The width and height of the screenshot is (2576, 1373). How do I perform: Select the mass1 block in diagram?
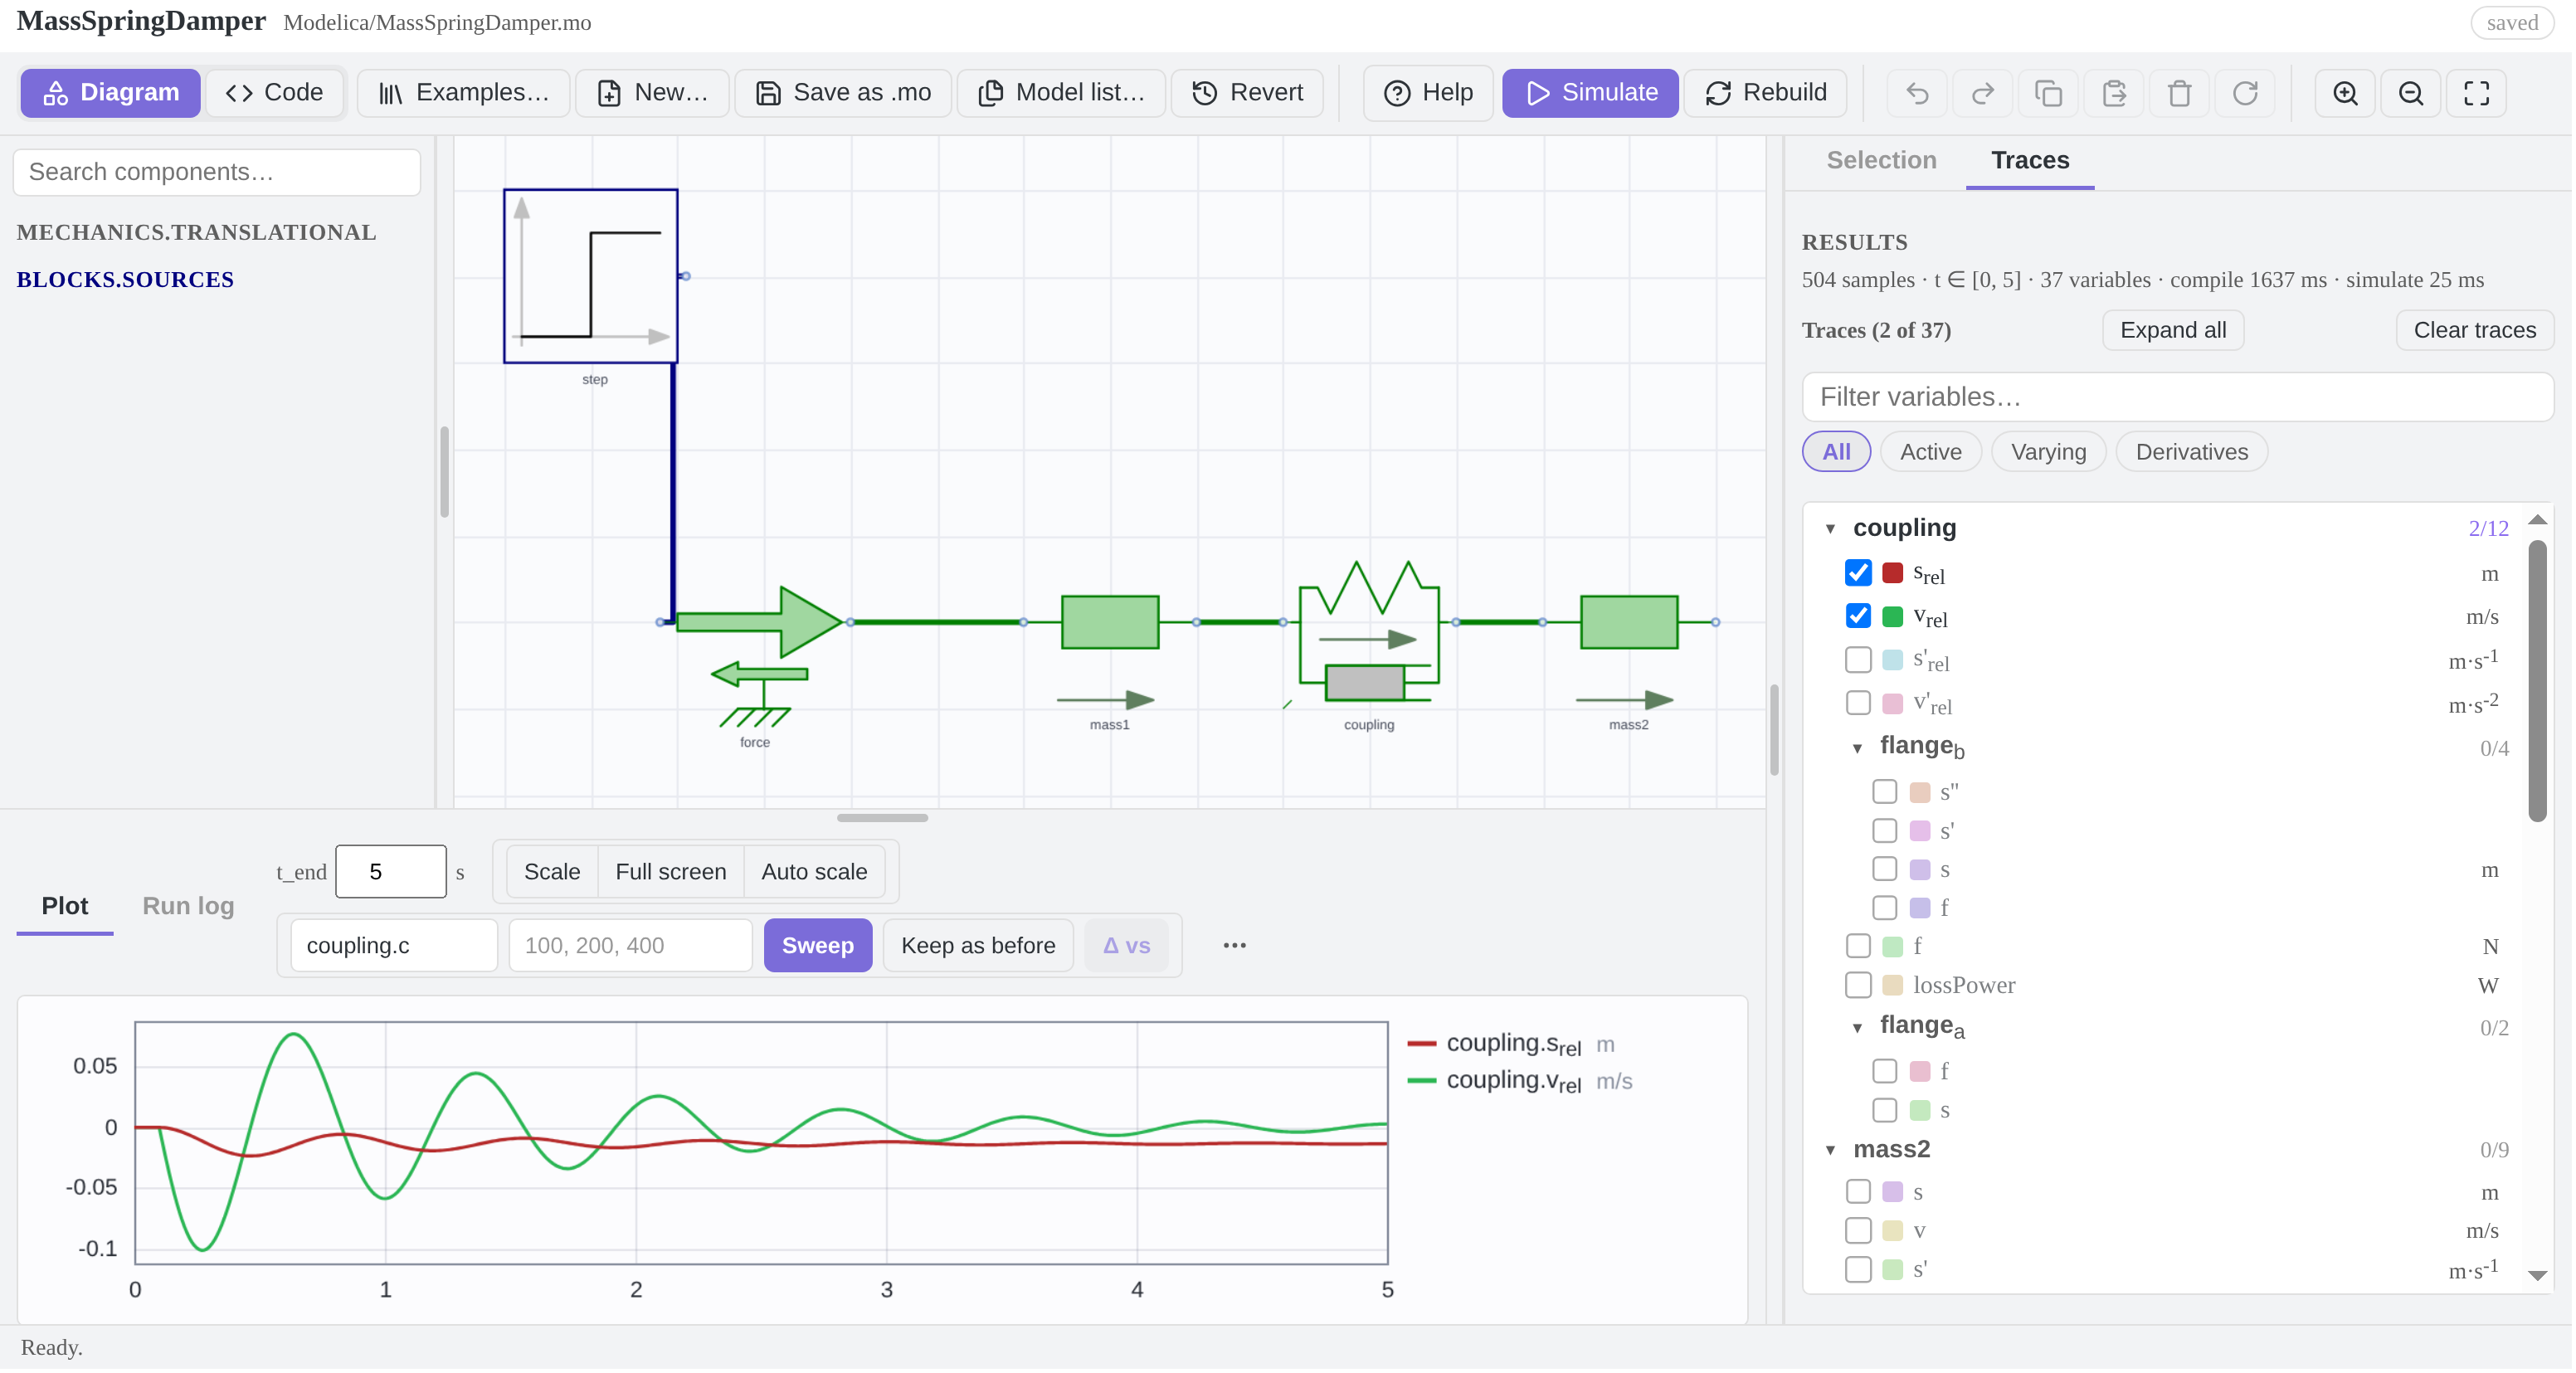click(1110, 622)
